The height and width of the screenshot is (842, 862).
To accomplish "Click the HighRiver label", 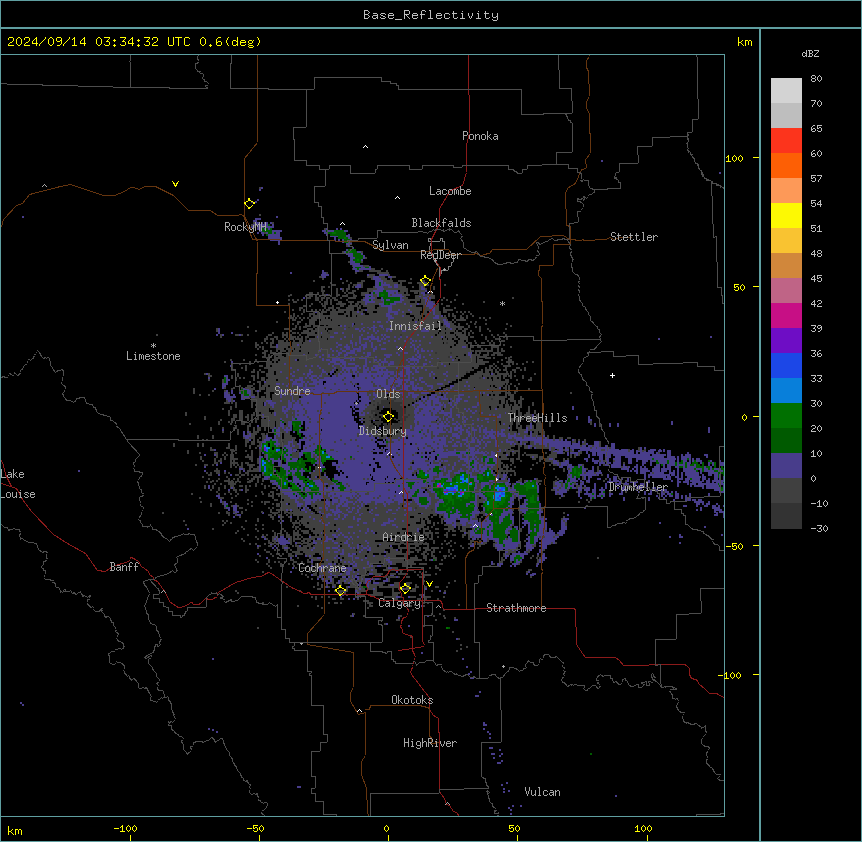I will pyautogui.click(x=429, y=743).
